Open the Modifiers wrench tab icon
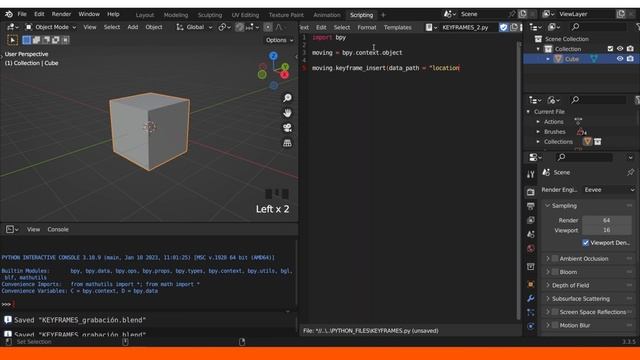Viewport: 640px width, 360px height. pyautogui.click(x=531, y=298)
